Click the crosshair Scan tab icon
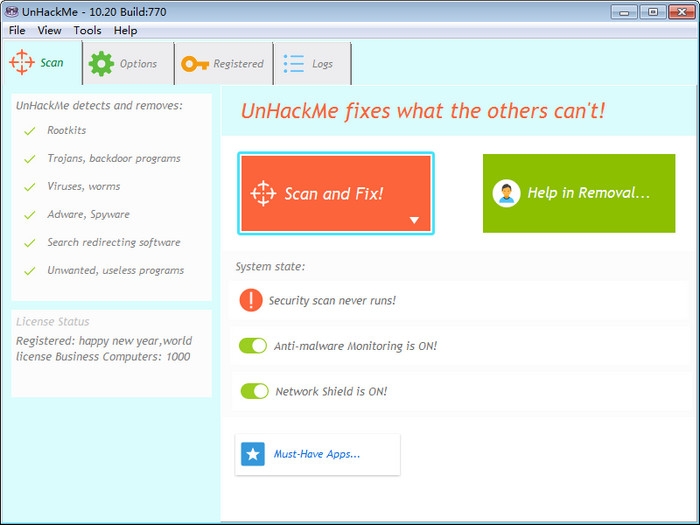700x525 pixels. pyautogui.click(x=21, y=62)
